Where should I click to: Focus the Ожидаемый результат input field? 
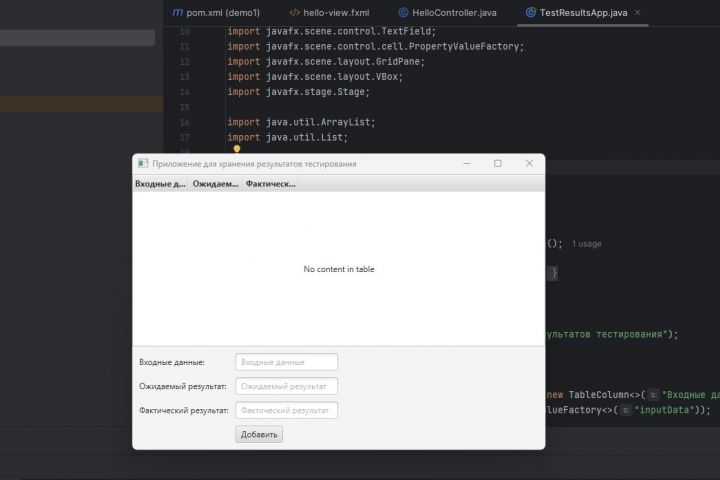(287, 386)
